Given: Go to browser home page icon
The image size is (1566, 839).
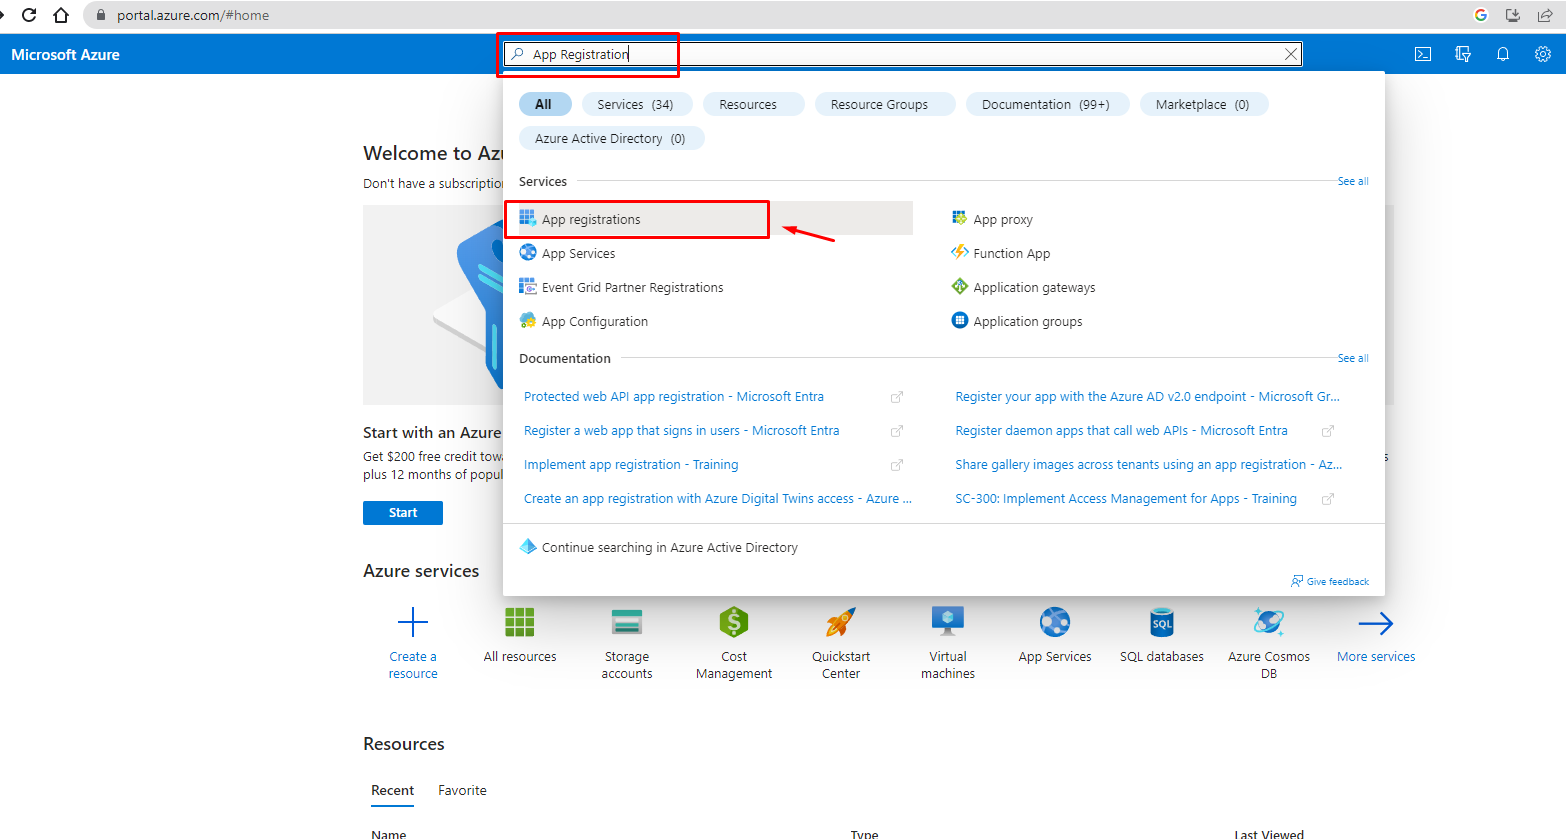Looking at the screenshot, I should click(61, 15).
